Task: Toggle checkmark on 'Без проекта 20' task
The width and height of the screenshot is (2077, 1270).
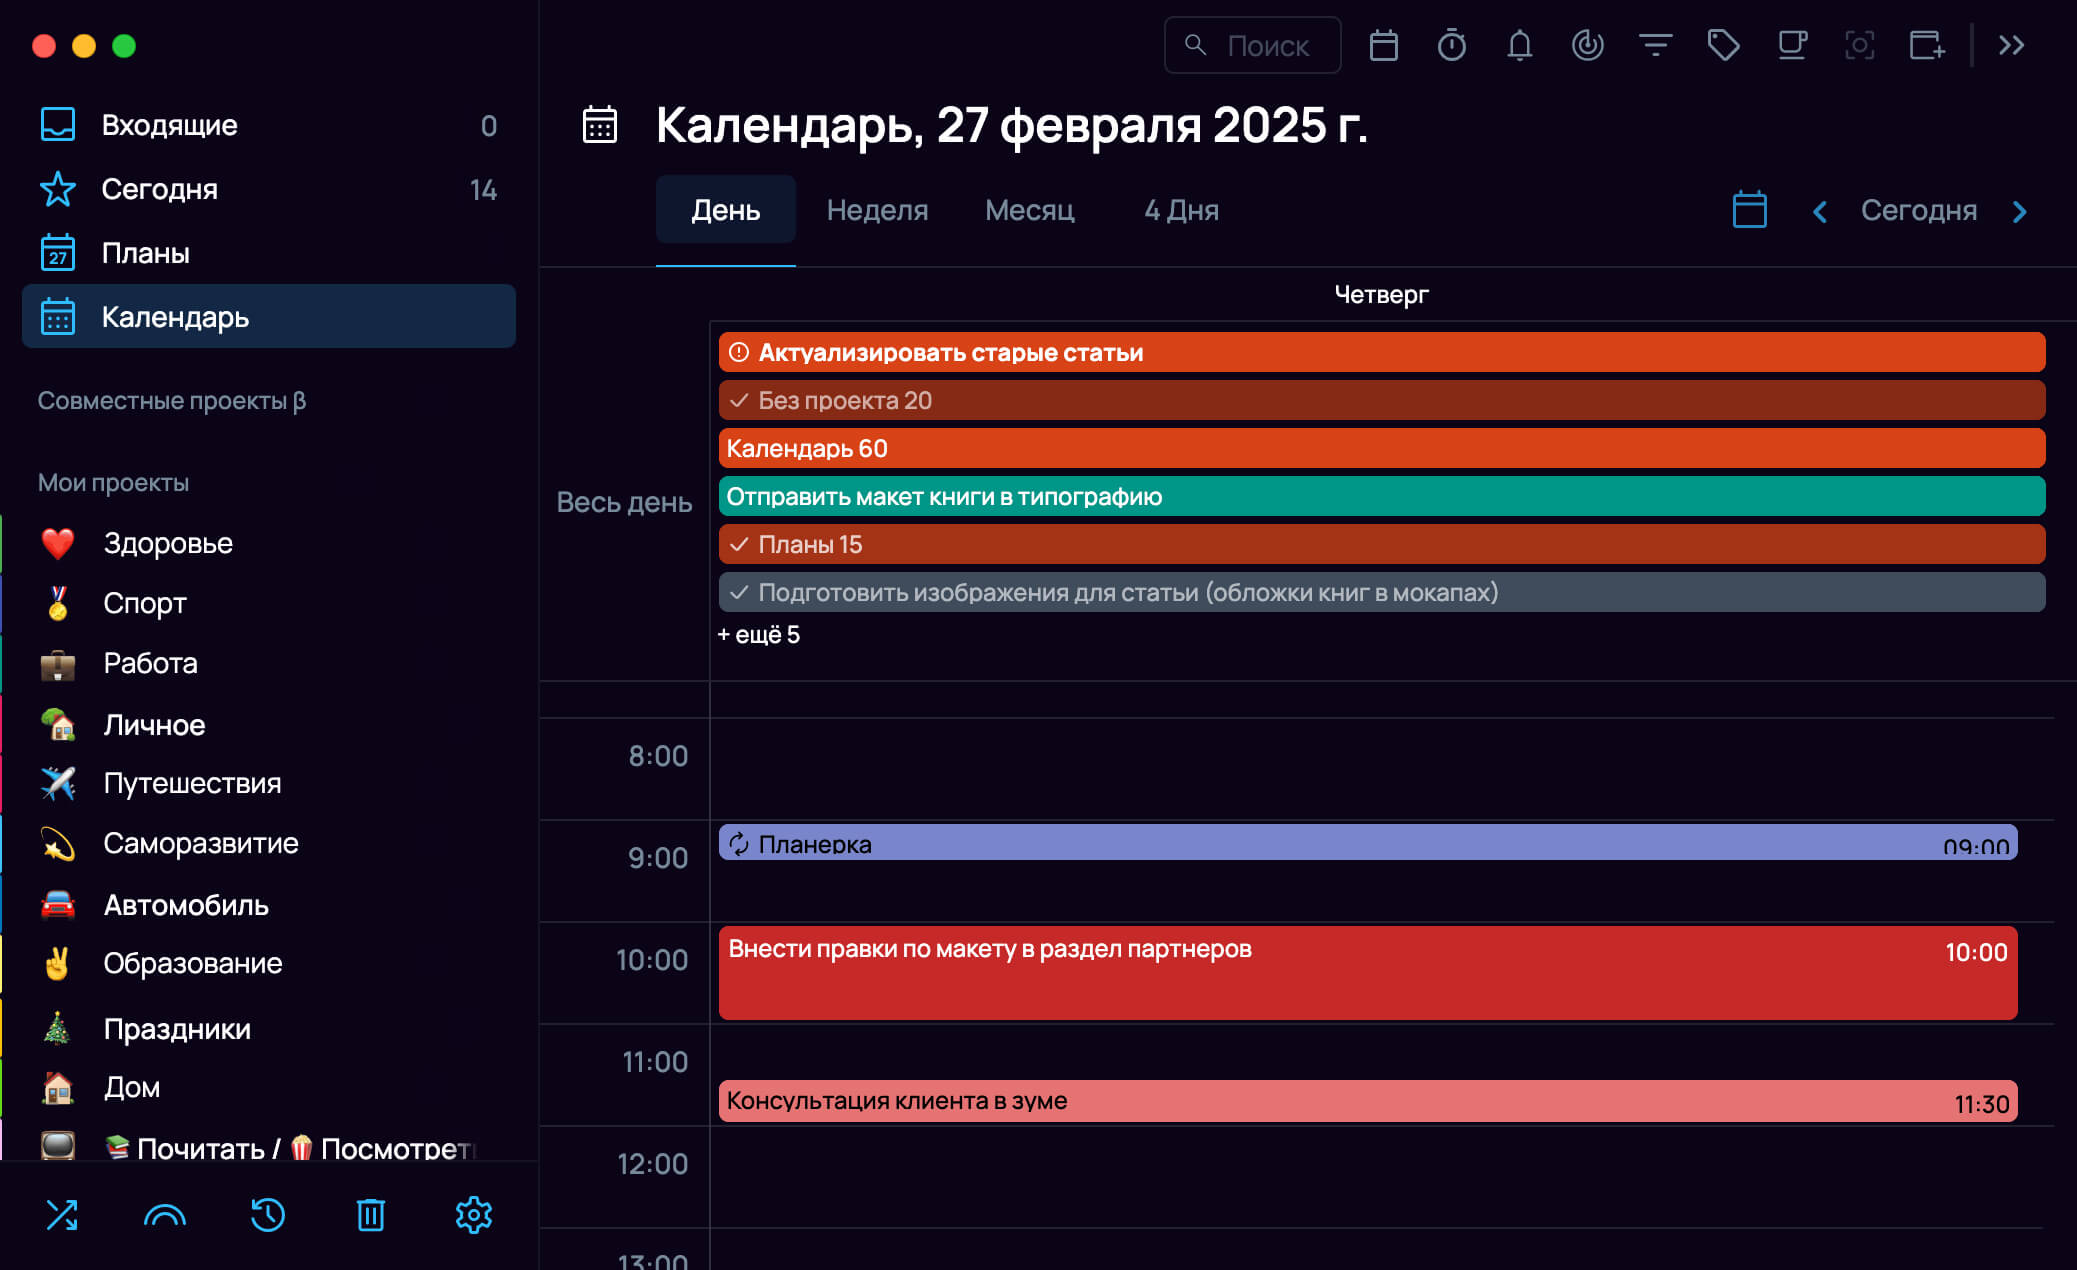Action: click(x=739, y=400)
